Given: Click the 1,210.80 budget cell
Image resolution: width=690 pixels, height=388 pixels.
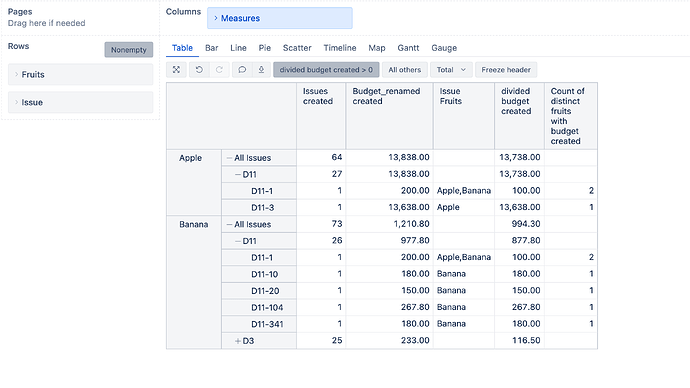Looking at the screenshot, I should click(x=389, y=224).
